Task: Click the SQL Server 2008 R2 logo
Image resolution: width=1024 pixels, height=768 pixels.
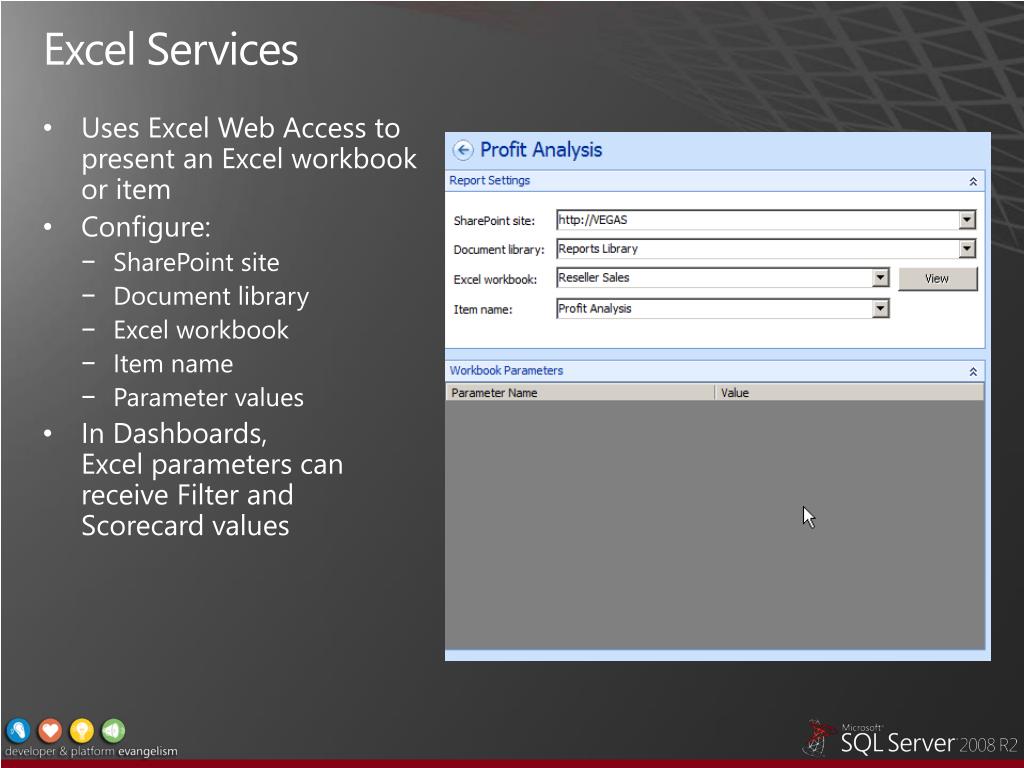Action: 910,739
